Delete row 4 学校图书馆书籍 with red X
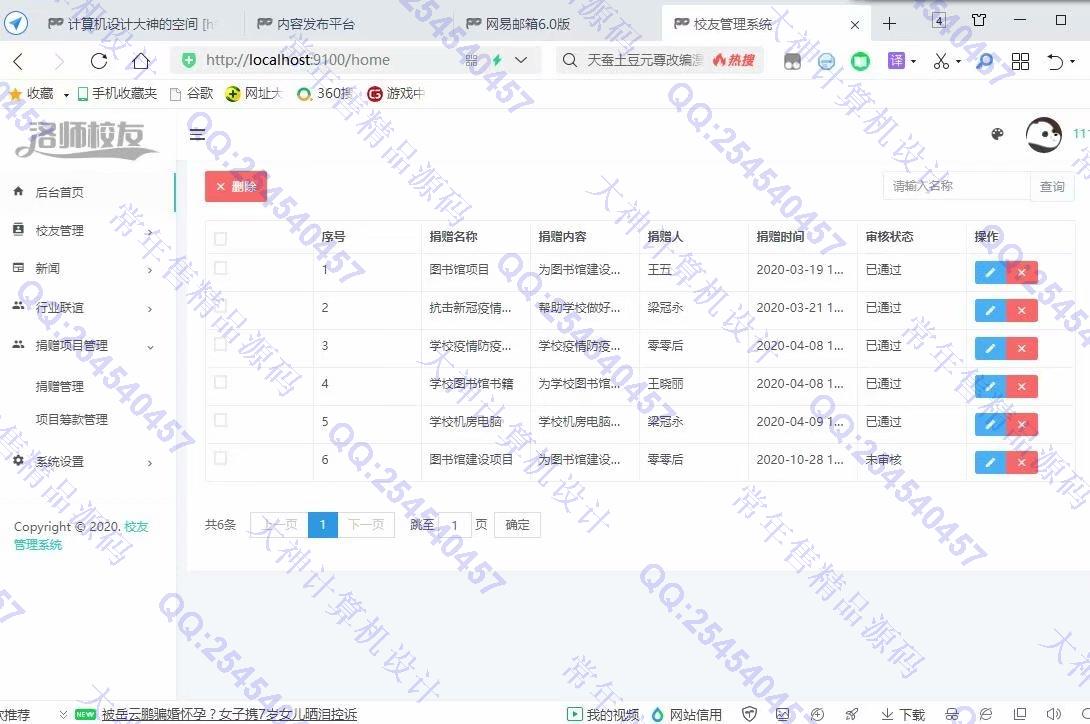Image resolution: width=1090 pixels, height=724 pixels. pos(1022,386)
